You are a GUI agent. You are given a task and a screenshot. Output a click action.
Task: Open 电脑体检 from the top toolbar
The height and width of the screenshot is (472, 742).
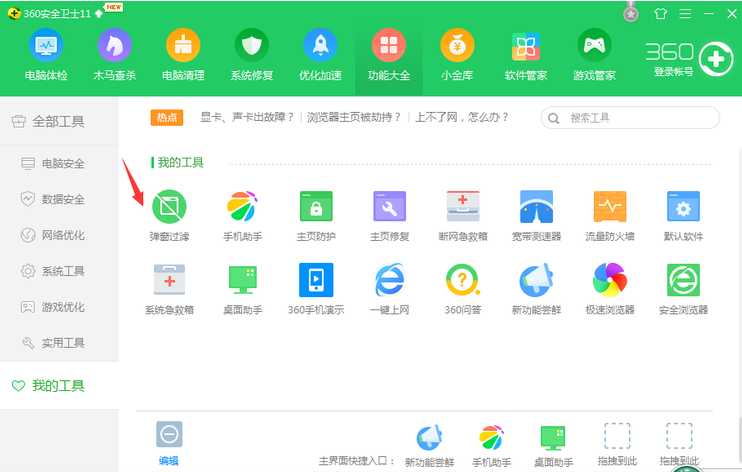tap(46, 54)
